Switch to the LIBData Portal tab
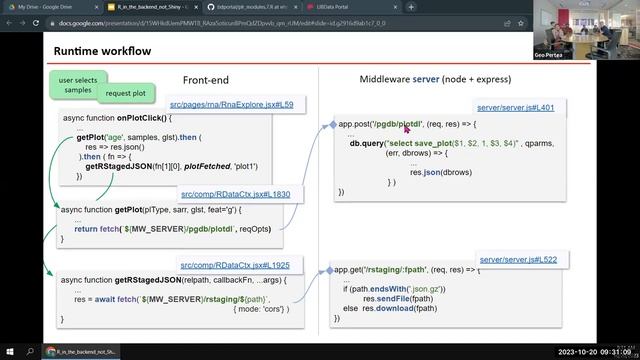 [351, 7]
